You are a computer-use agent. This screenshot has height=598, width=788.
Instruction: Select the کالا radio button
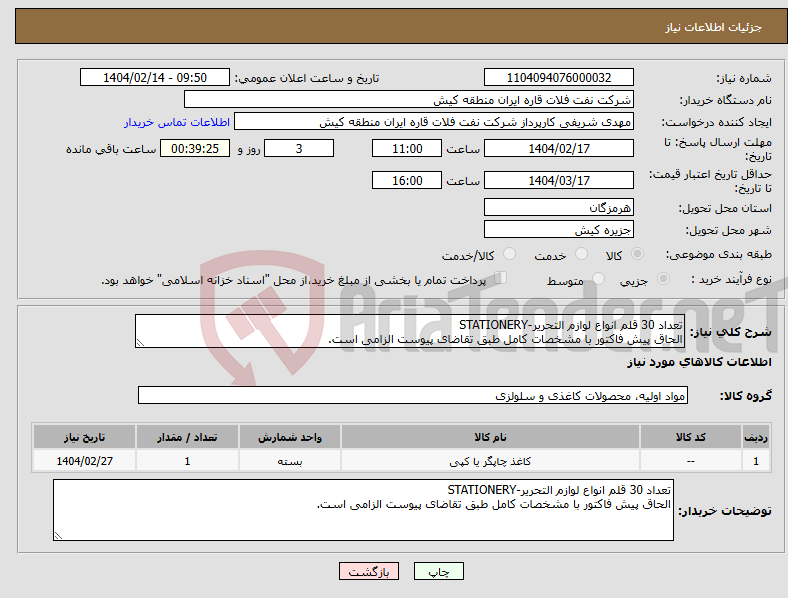[x=637, y=254]
